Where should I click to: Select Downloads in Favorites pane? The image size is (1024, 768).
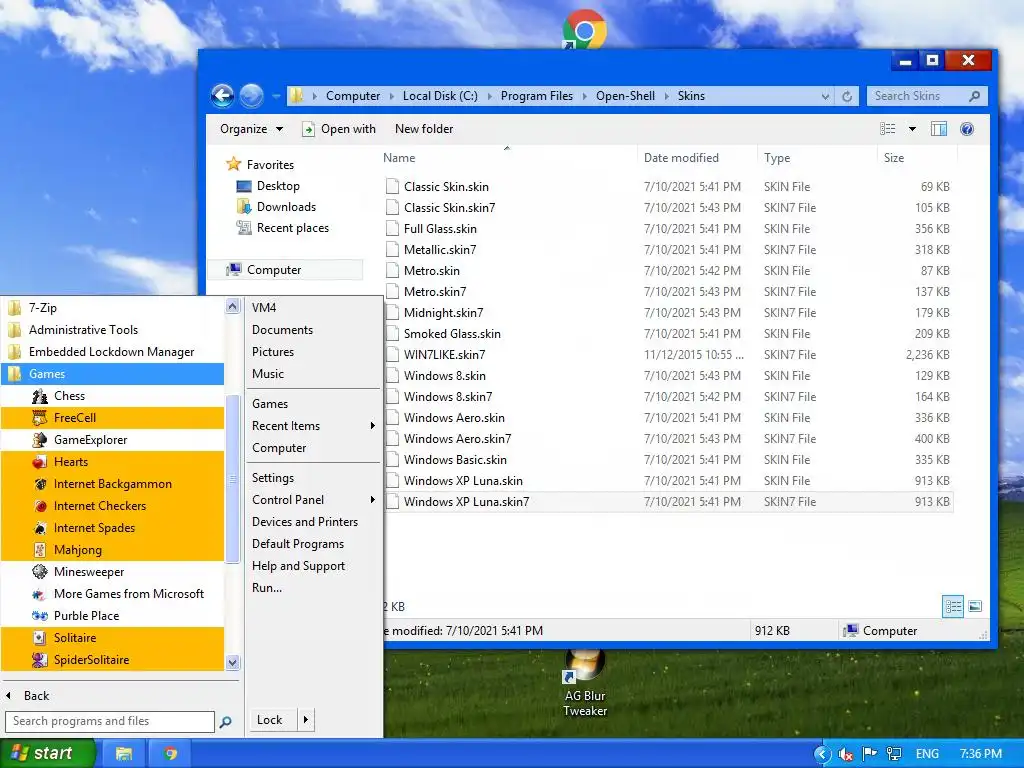point(286,207)
